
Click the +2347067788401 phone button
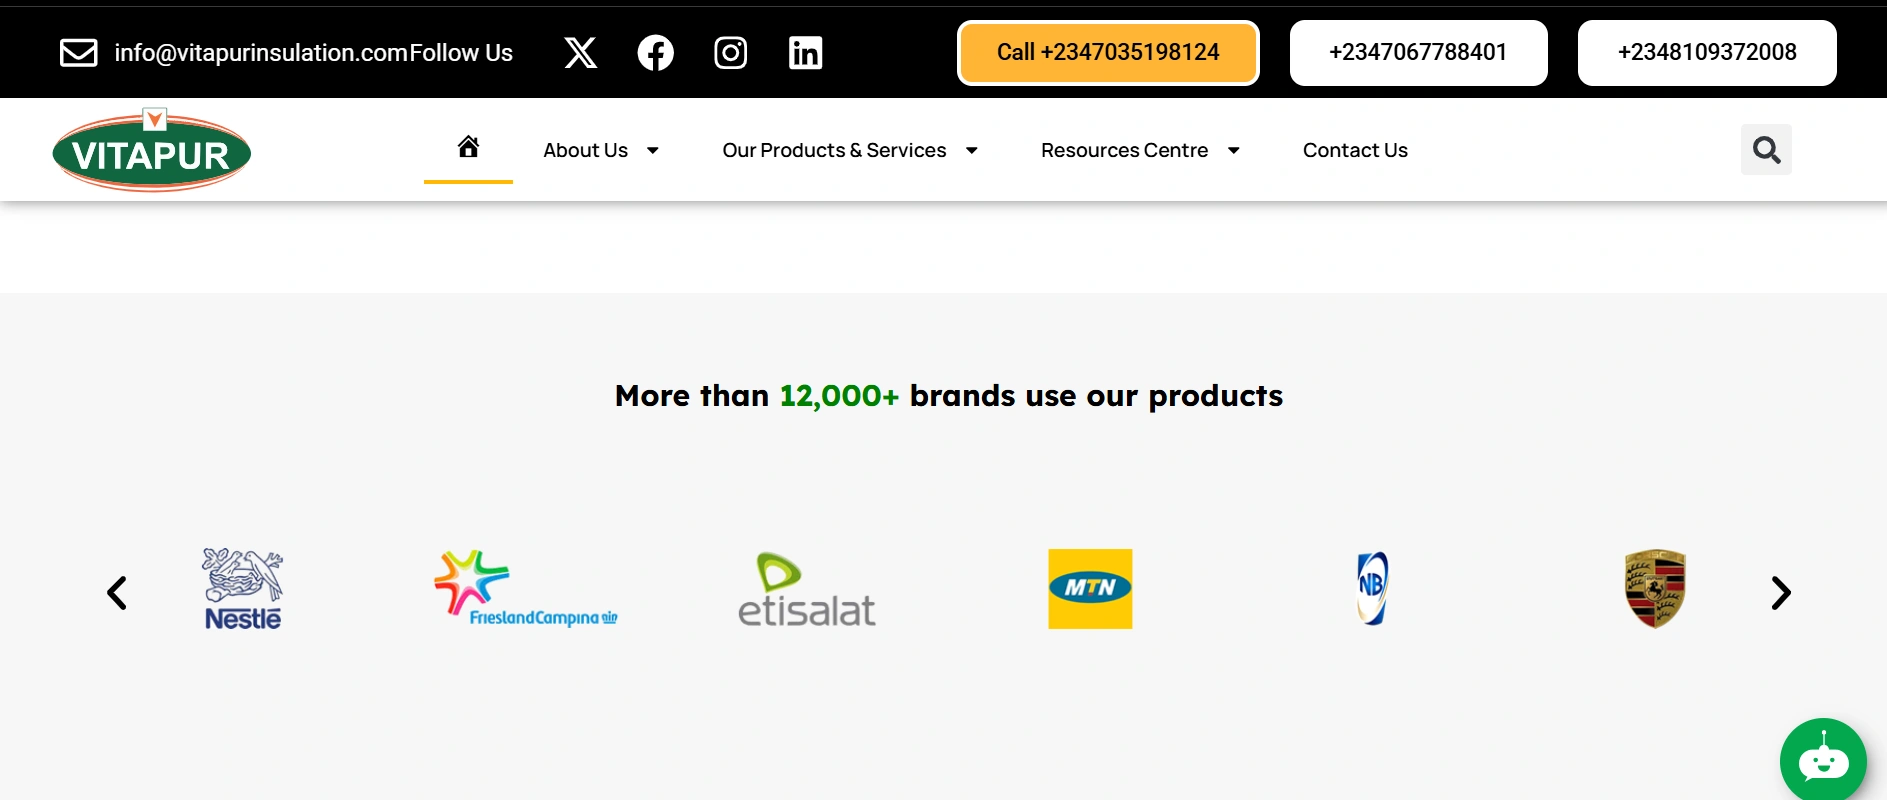point(1418,53)
